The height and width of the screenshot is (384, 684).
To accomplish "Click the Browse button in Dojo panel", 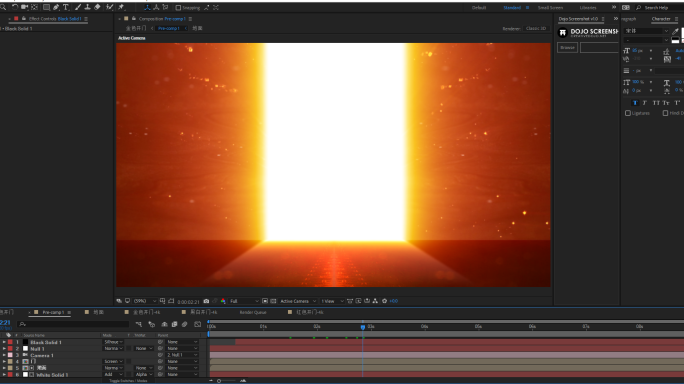I will [x=568, y=48].
